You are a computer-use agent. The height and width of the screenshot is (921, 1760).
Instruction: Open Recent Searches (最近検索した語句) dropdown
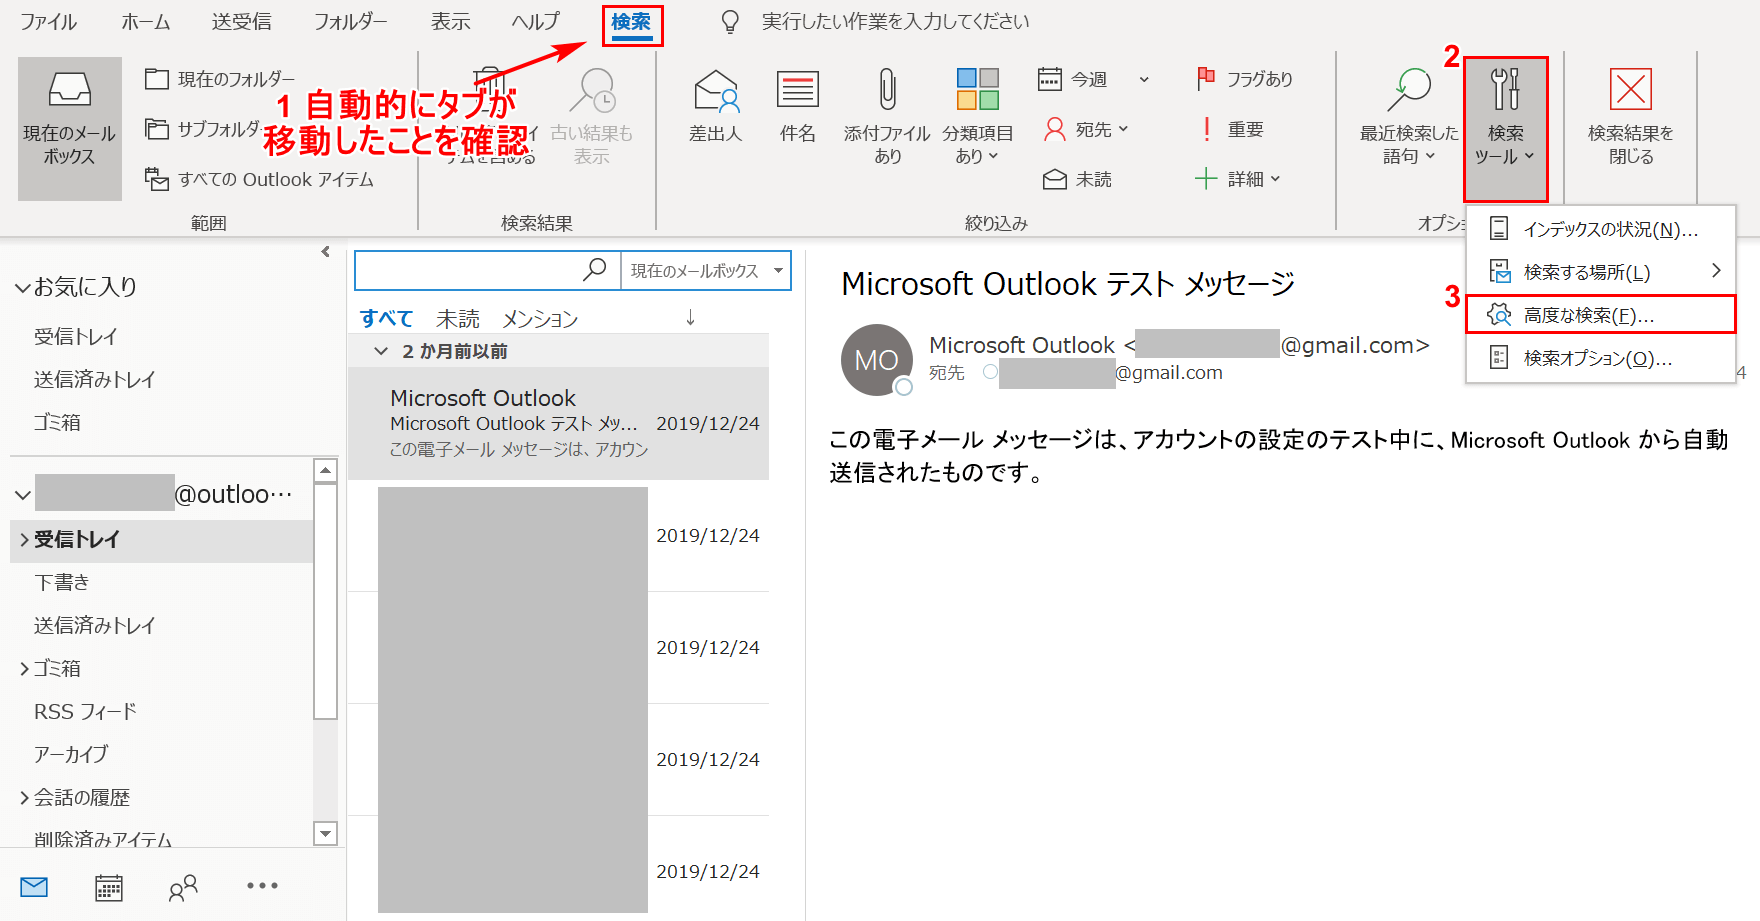point(1409,116)
